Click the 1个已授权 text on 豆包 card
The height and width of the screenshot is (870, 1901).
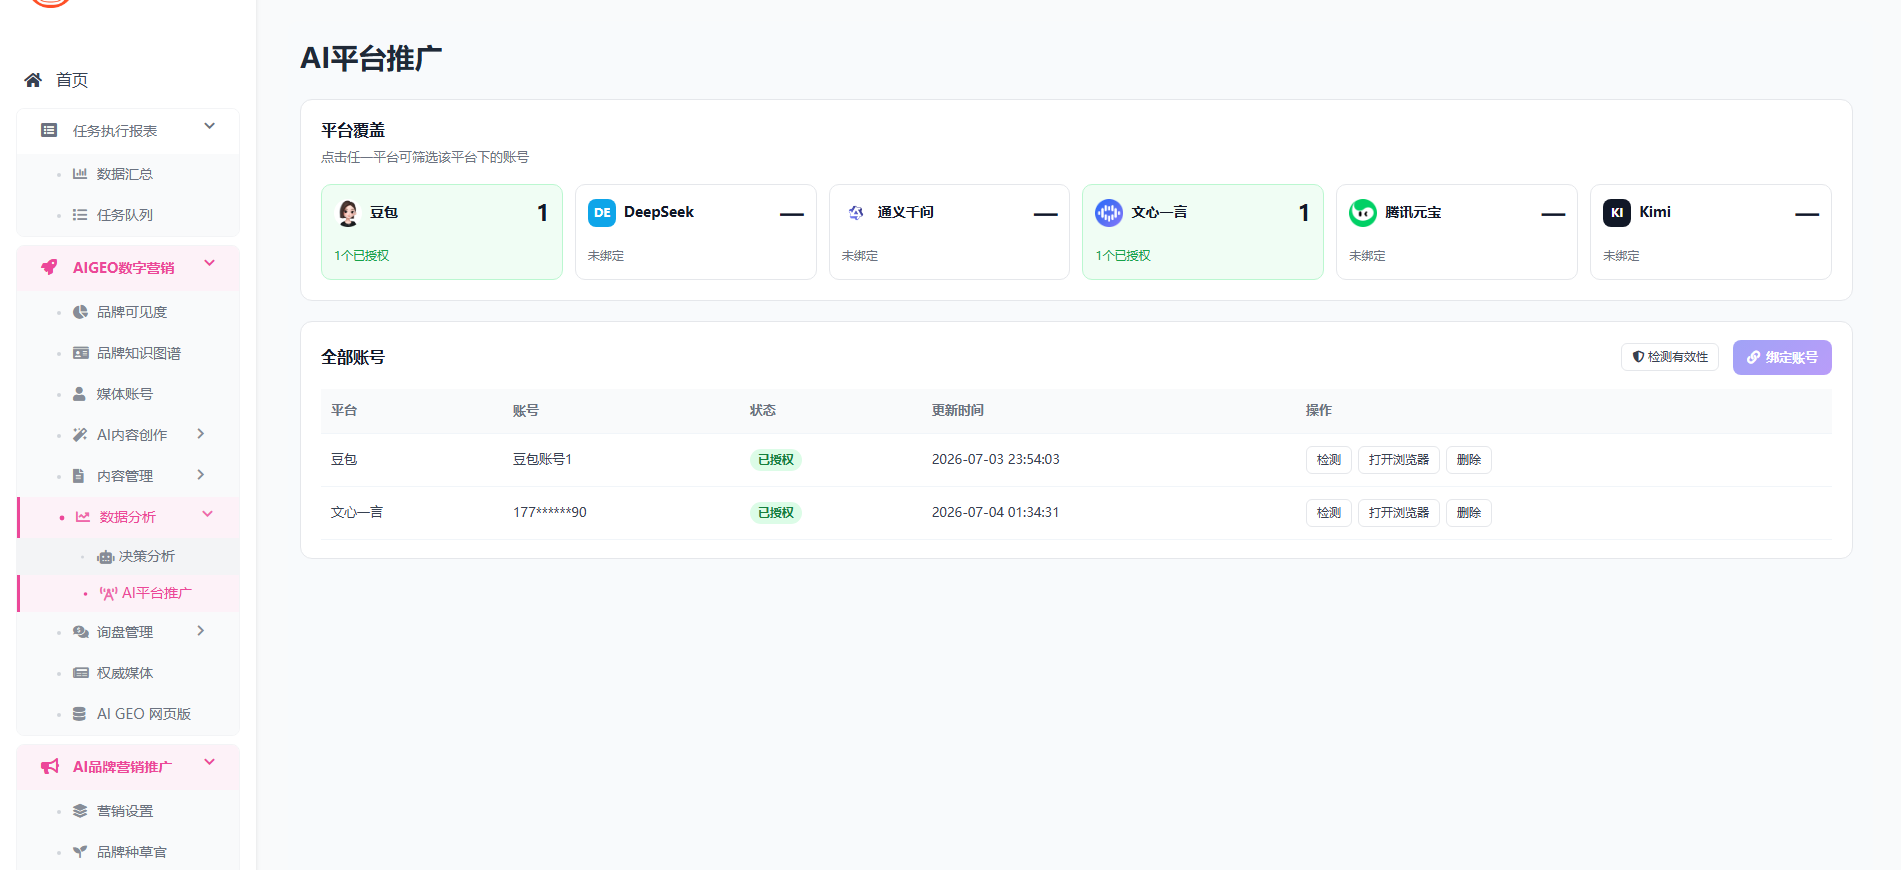(362, 256)
